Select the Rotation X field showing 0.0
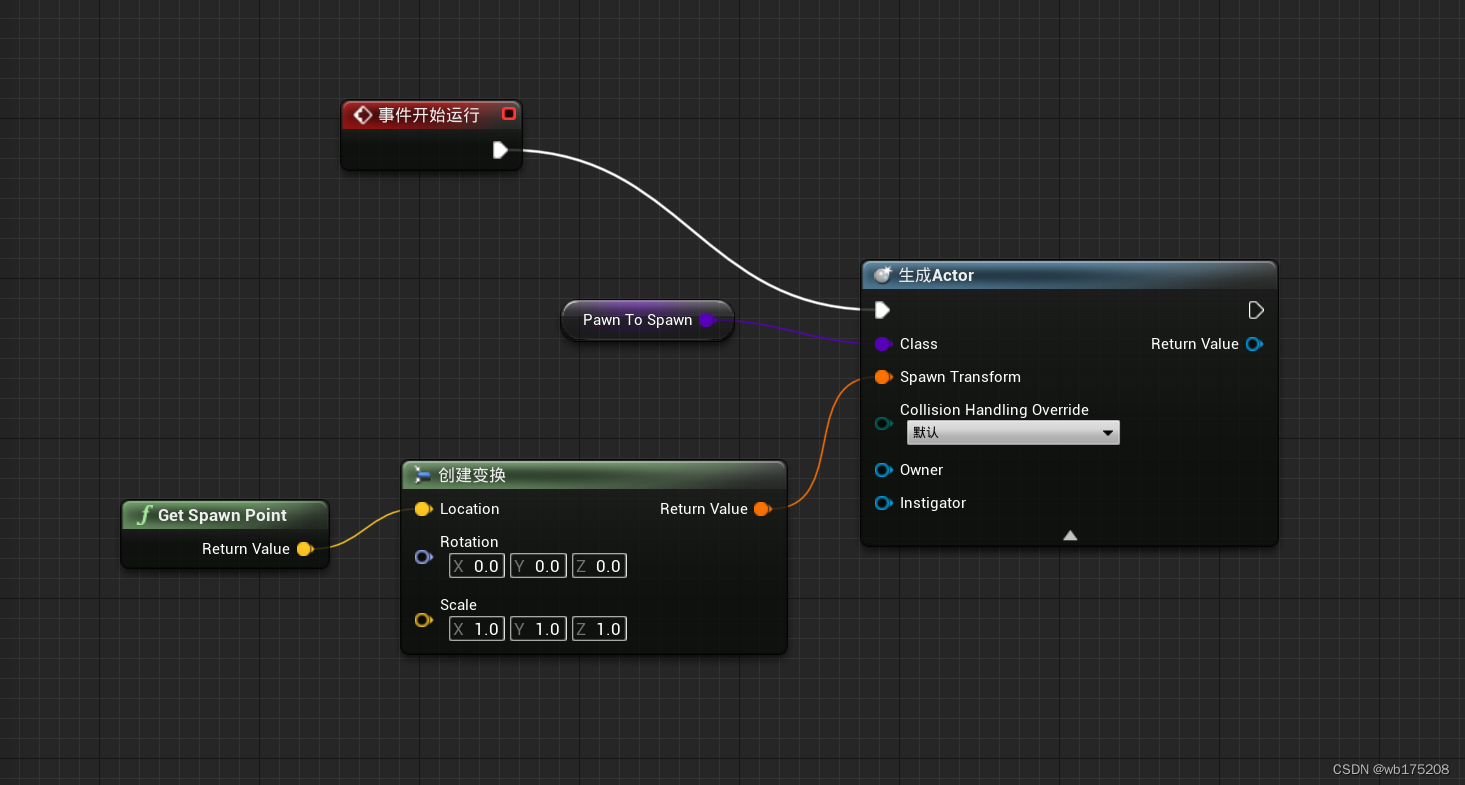The width and height of the screenshot is (1465, 785). (x=476, y=565)
